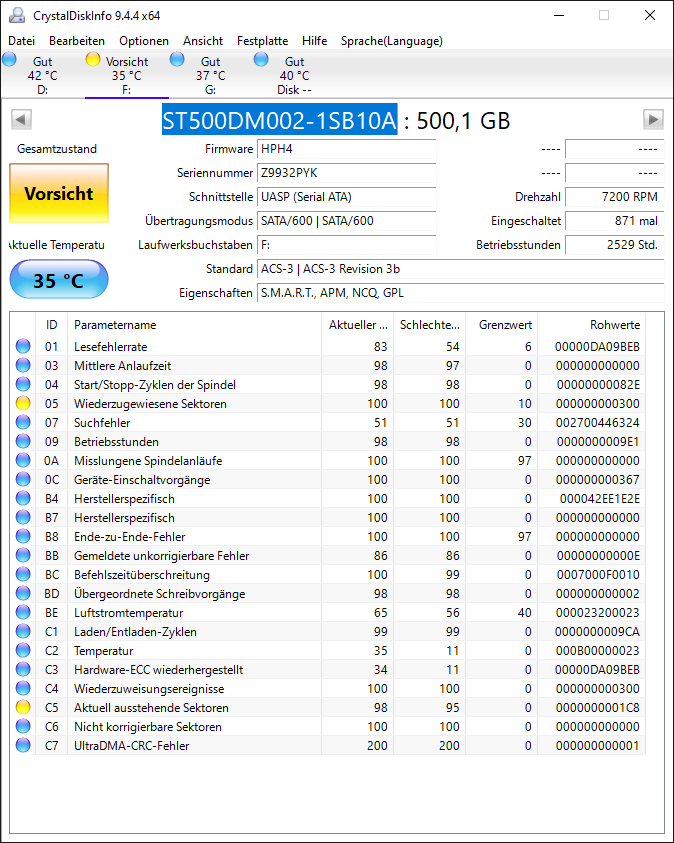674x843 pixels.
Task: Click the Drehzahl field 7200 RPM
Action: [615, 197]
